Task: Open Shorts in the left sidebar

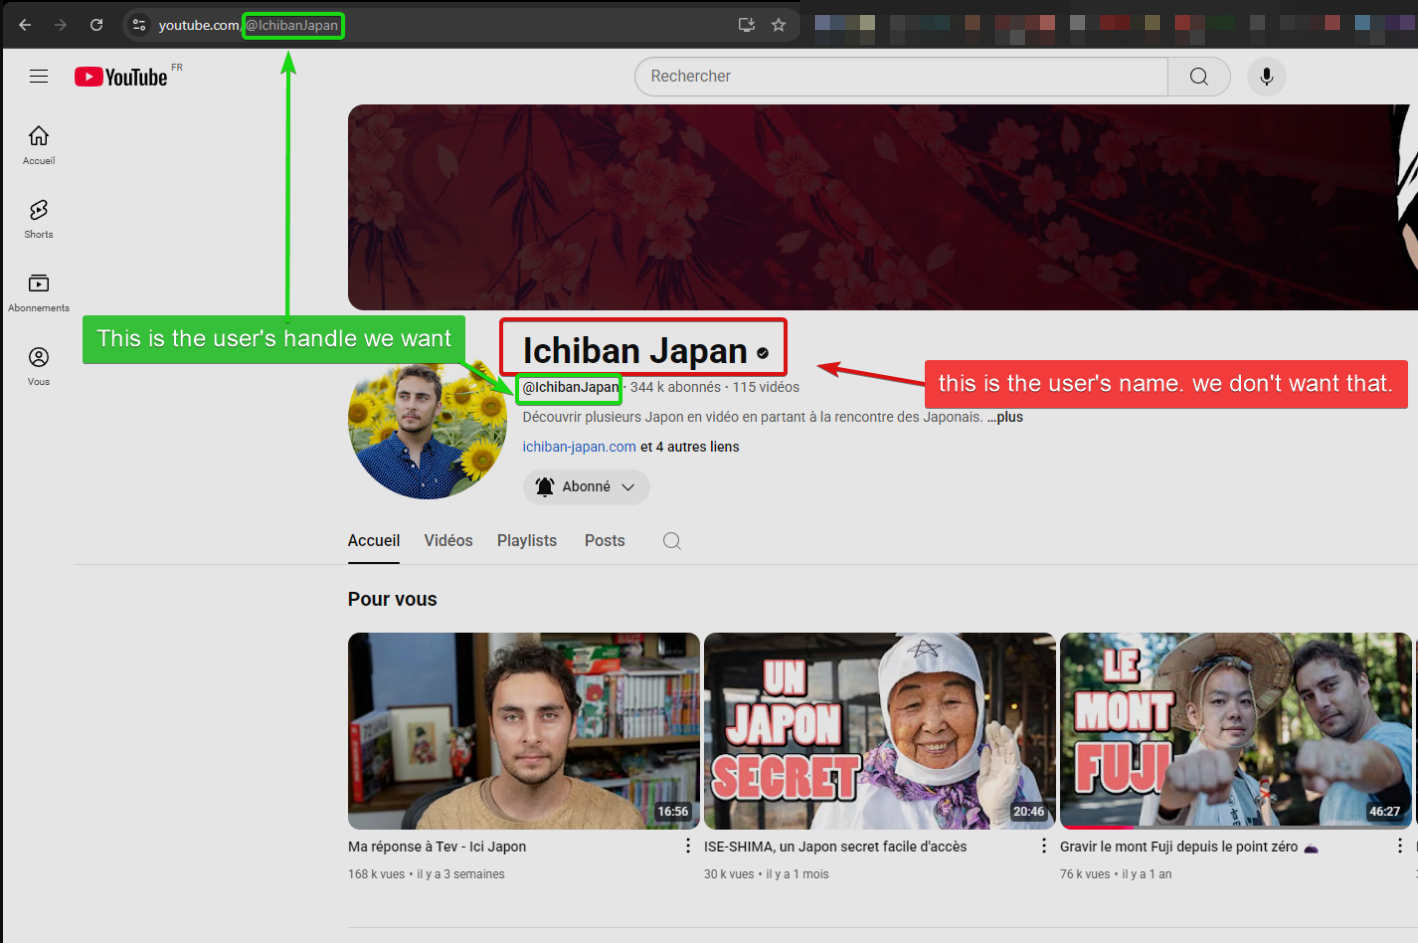Action: tap(39, 219)
